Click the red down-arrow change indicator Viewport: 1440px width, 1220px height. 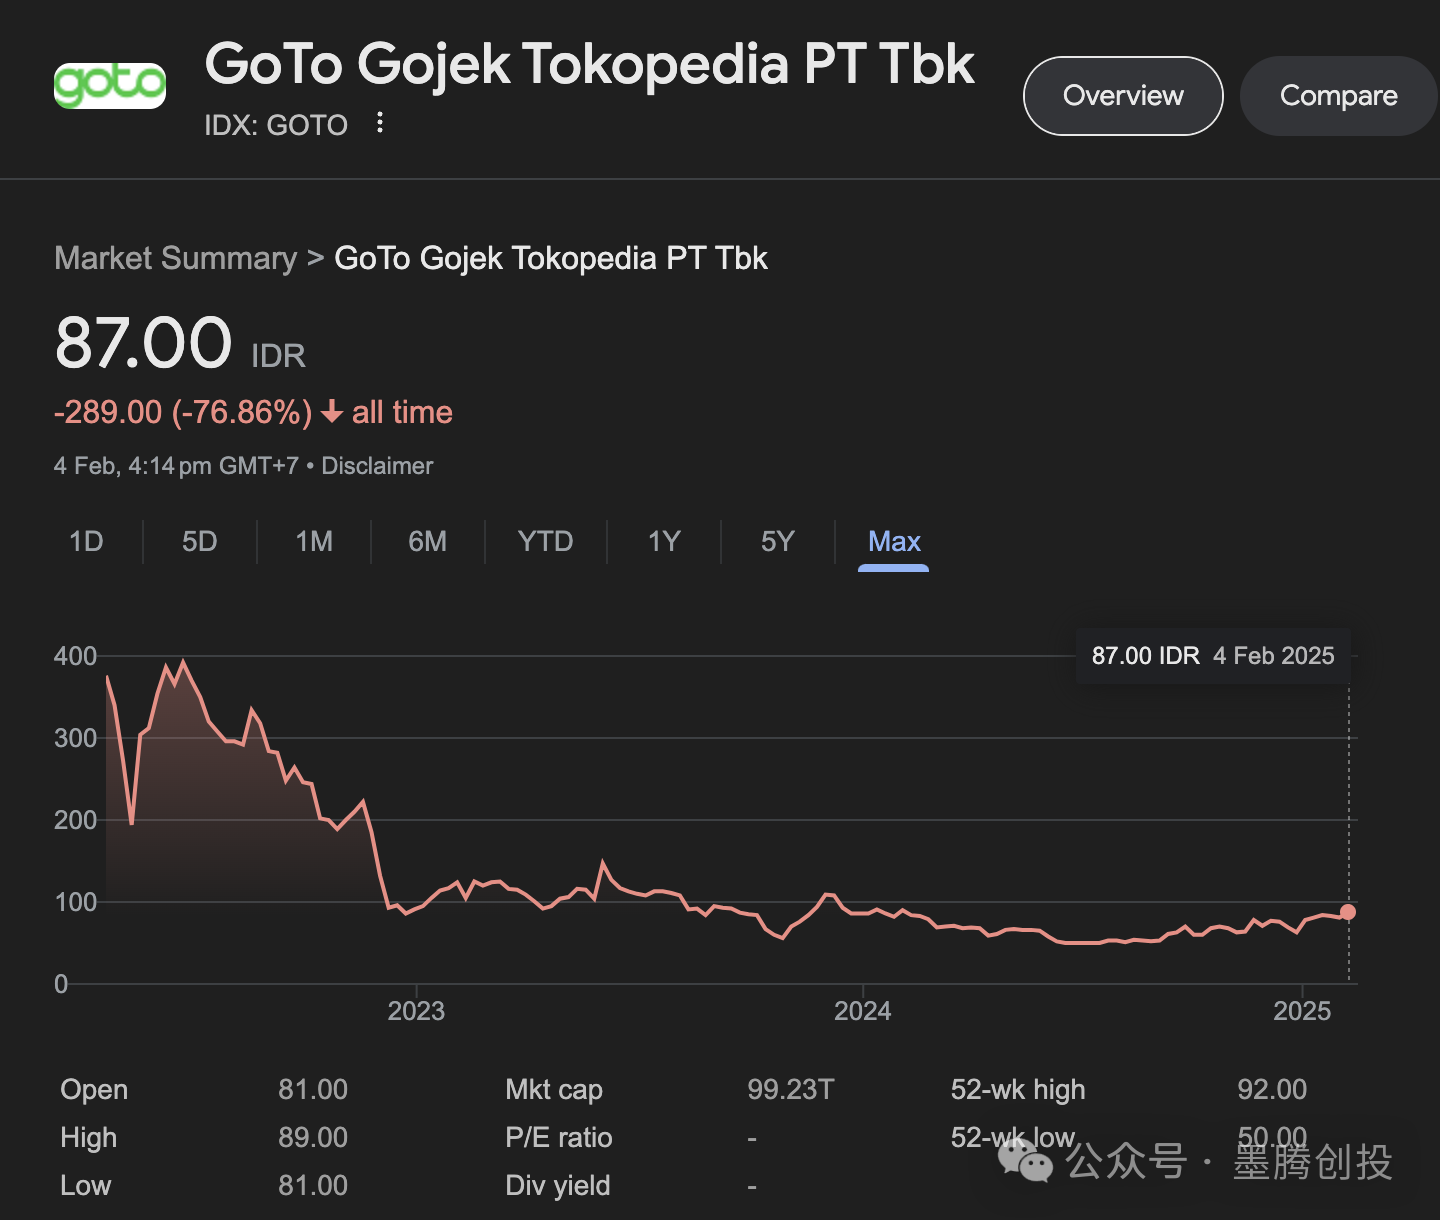point(332,413)
